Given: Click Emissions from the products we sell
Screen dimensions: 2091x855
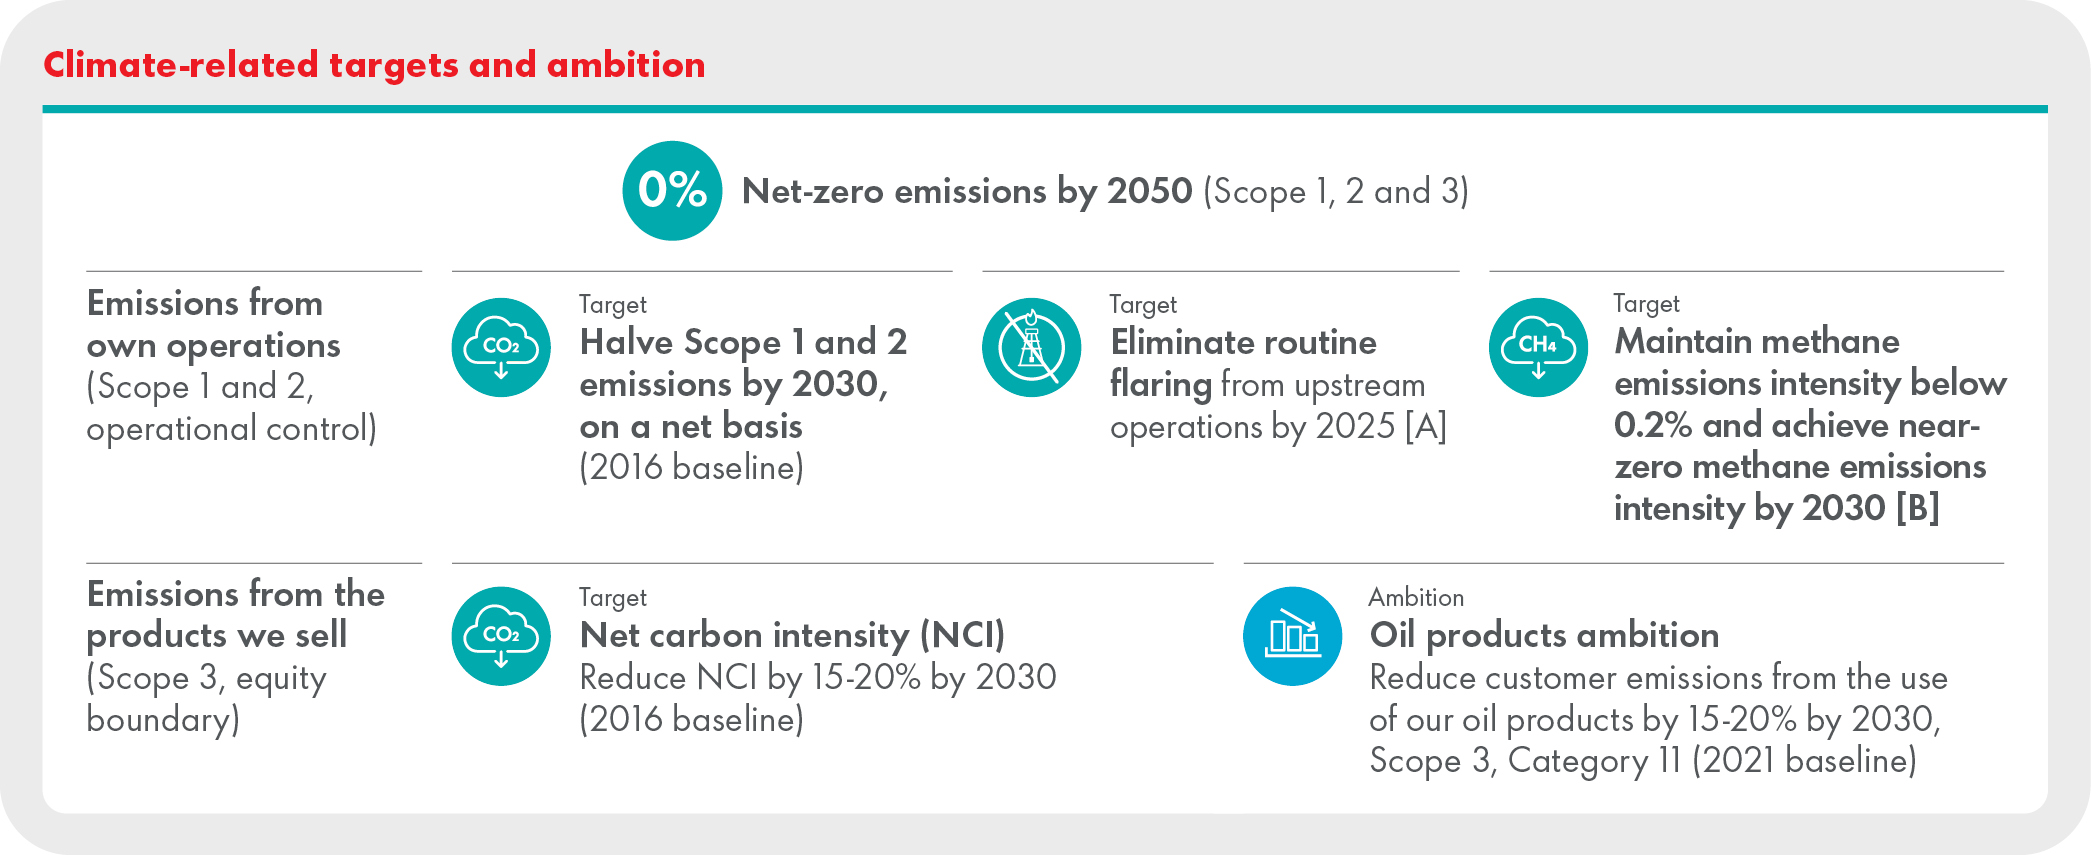Looking at the screenshot, I should [x=235, y=614].
